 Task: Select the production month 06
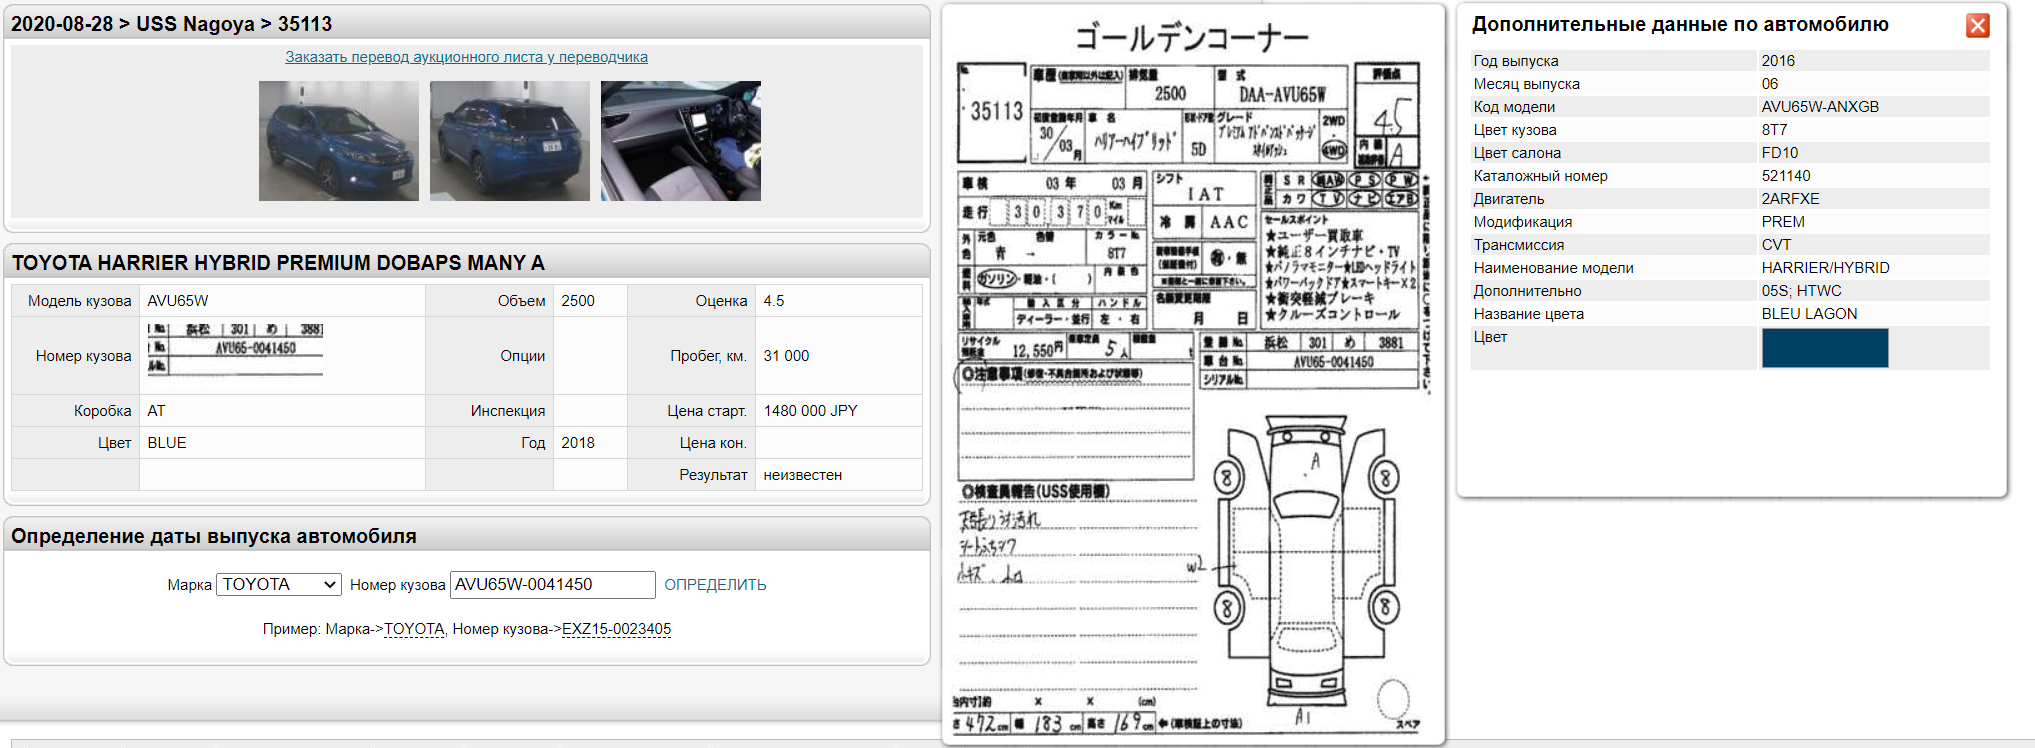[1769, 84]
